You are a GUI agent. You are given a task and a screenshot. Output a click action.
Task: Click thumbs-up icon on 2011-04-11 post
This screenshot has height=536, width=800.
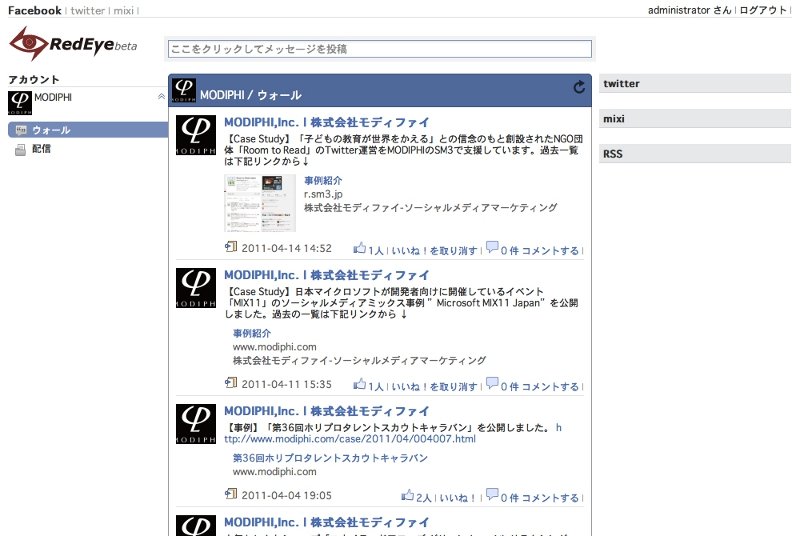pos(360,384)
